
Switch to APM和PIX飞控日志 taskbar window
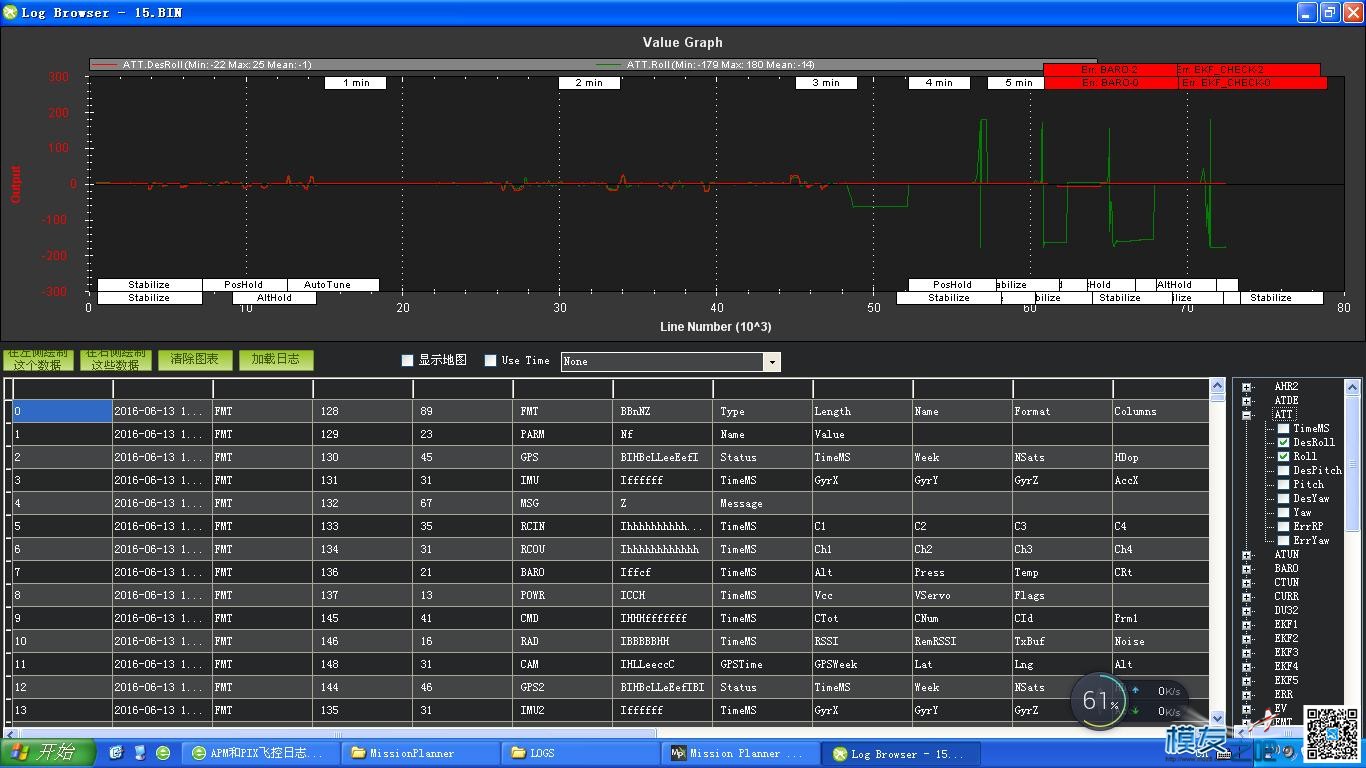pos(260,753)
